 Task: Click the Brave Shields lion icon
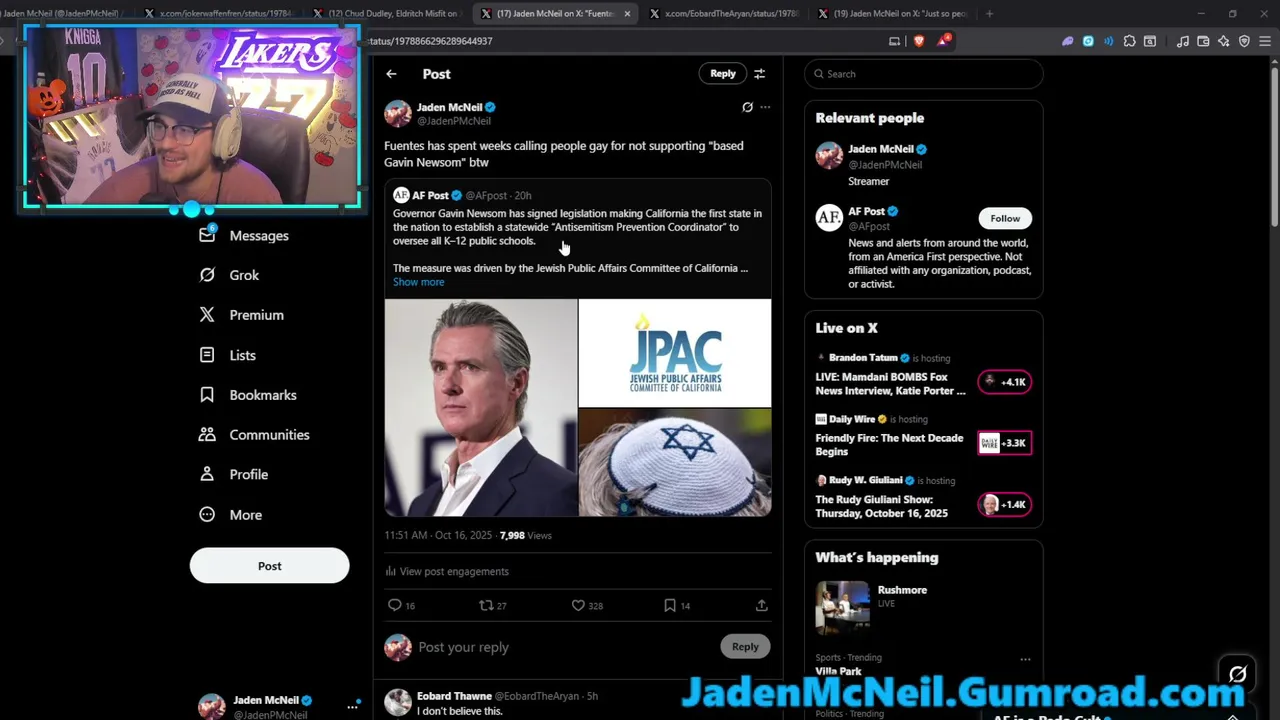coord(919,41)
